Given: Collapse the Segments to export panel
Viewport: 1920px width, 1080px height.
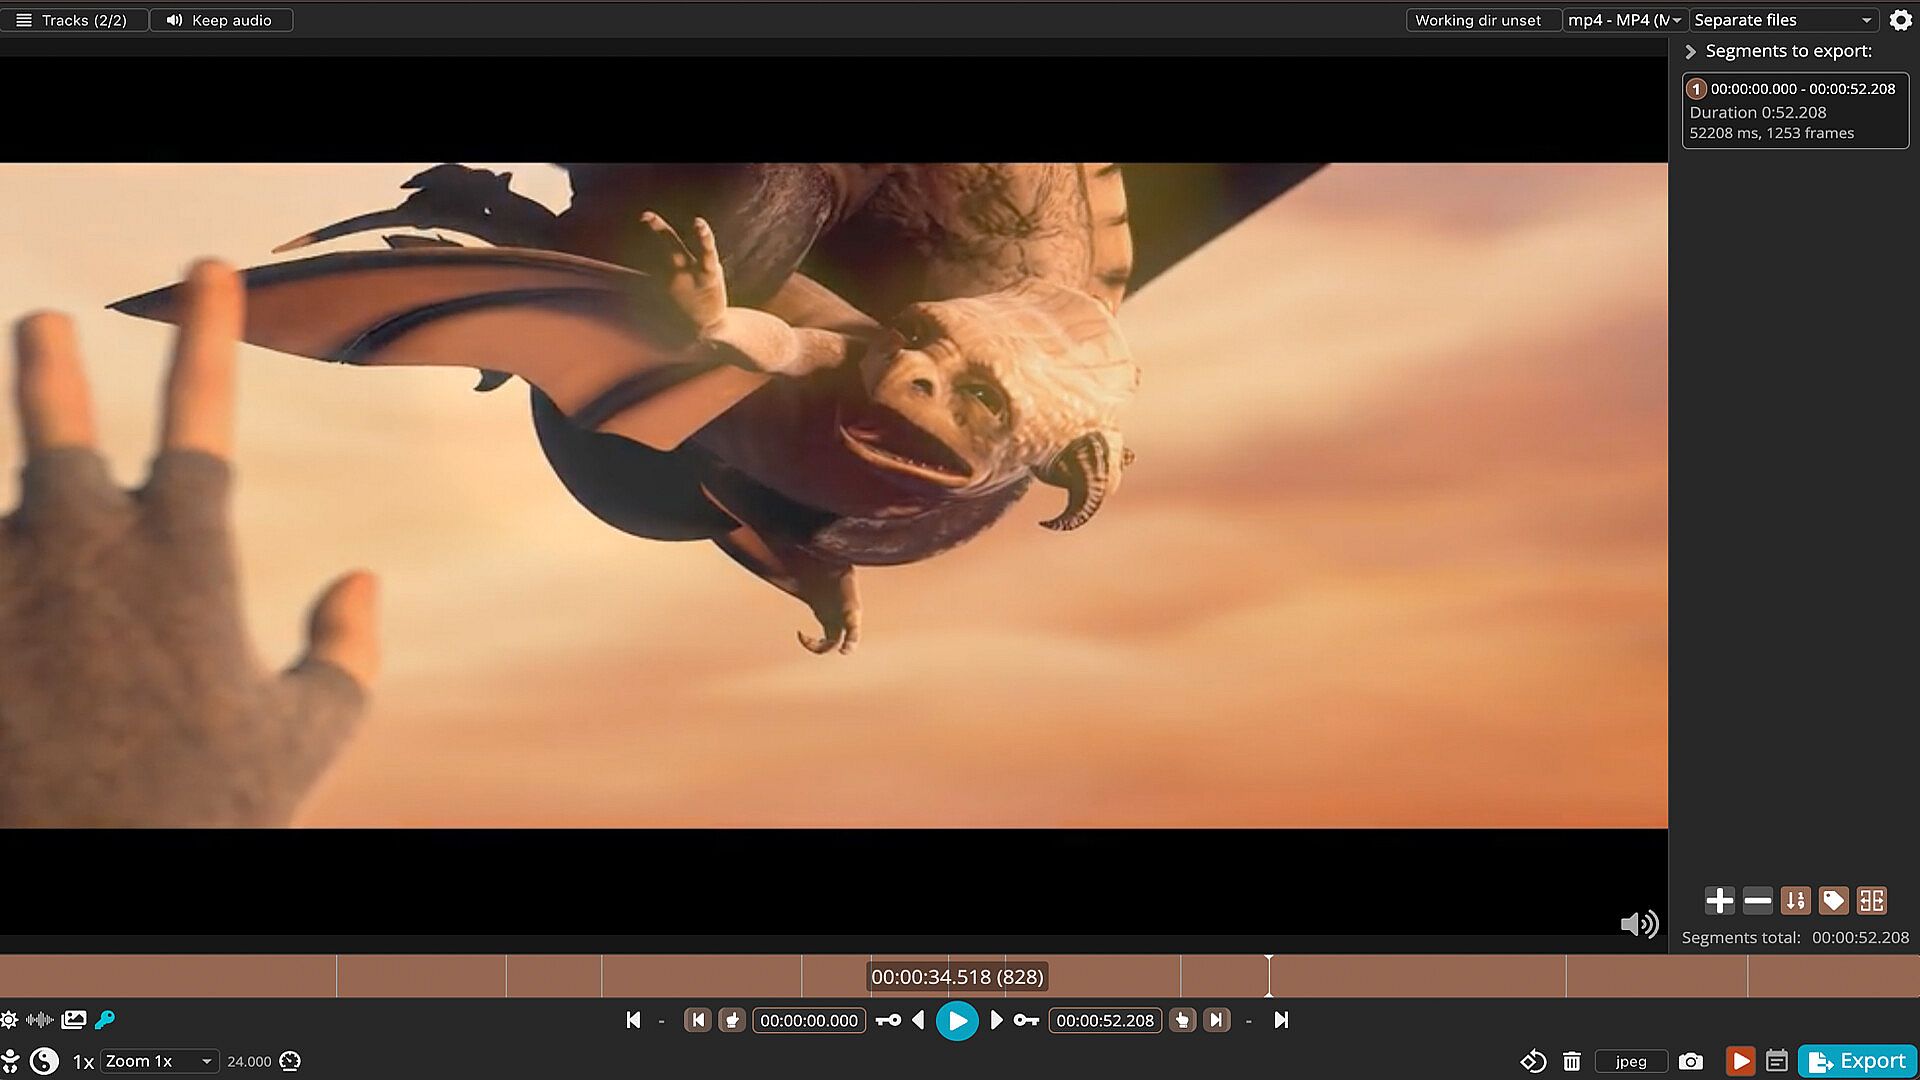Looking at the screenshot, I should (x=1691, y=51).
